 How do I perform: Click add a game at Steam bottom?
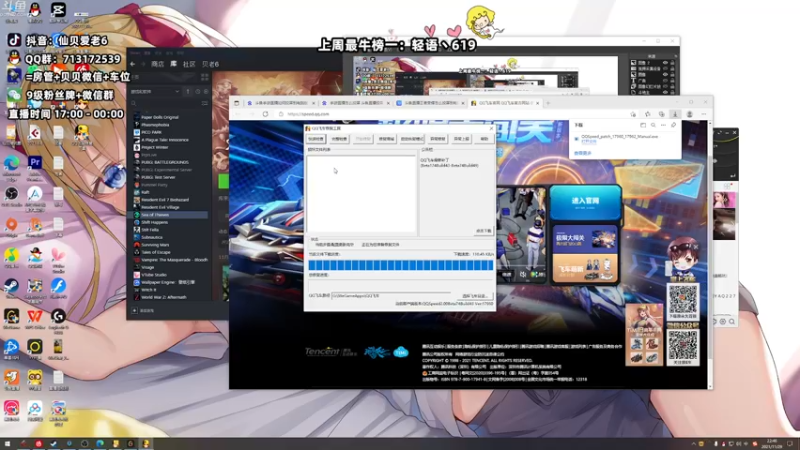(x=143, y=310)
